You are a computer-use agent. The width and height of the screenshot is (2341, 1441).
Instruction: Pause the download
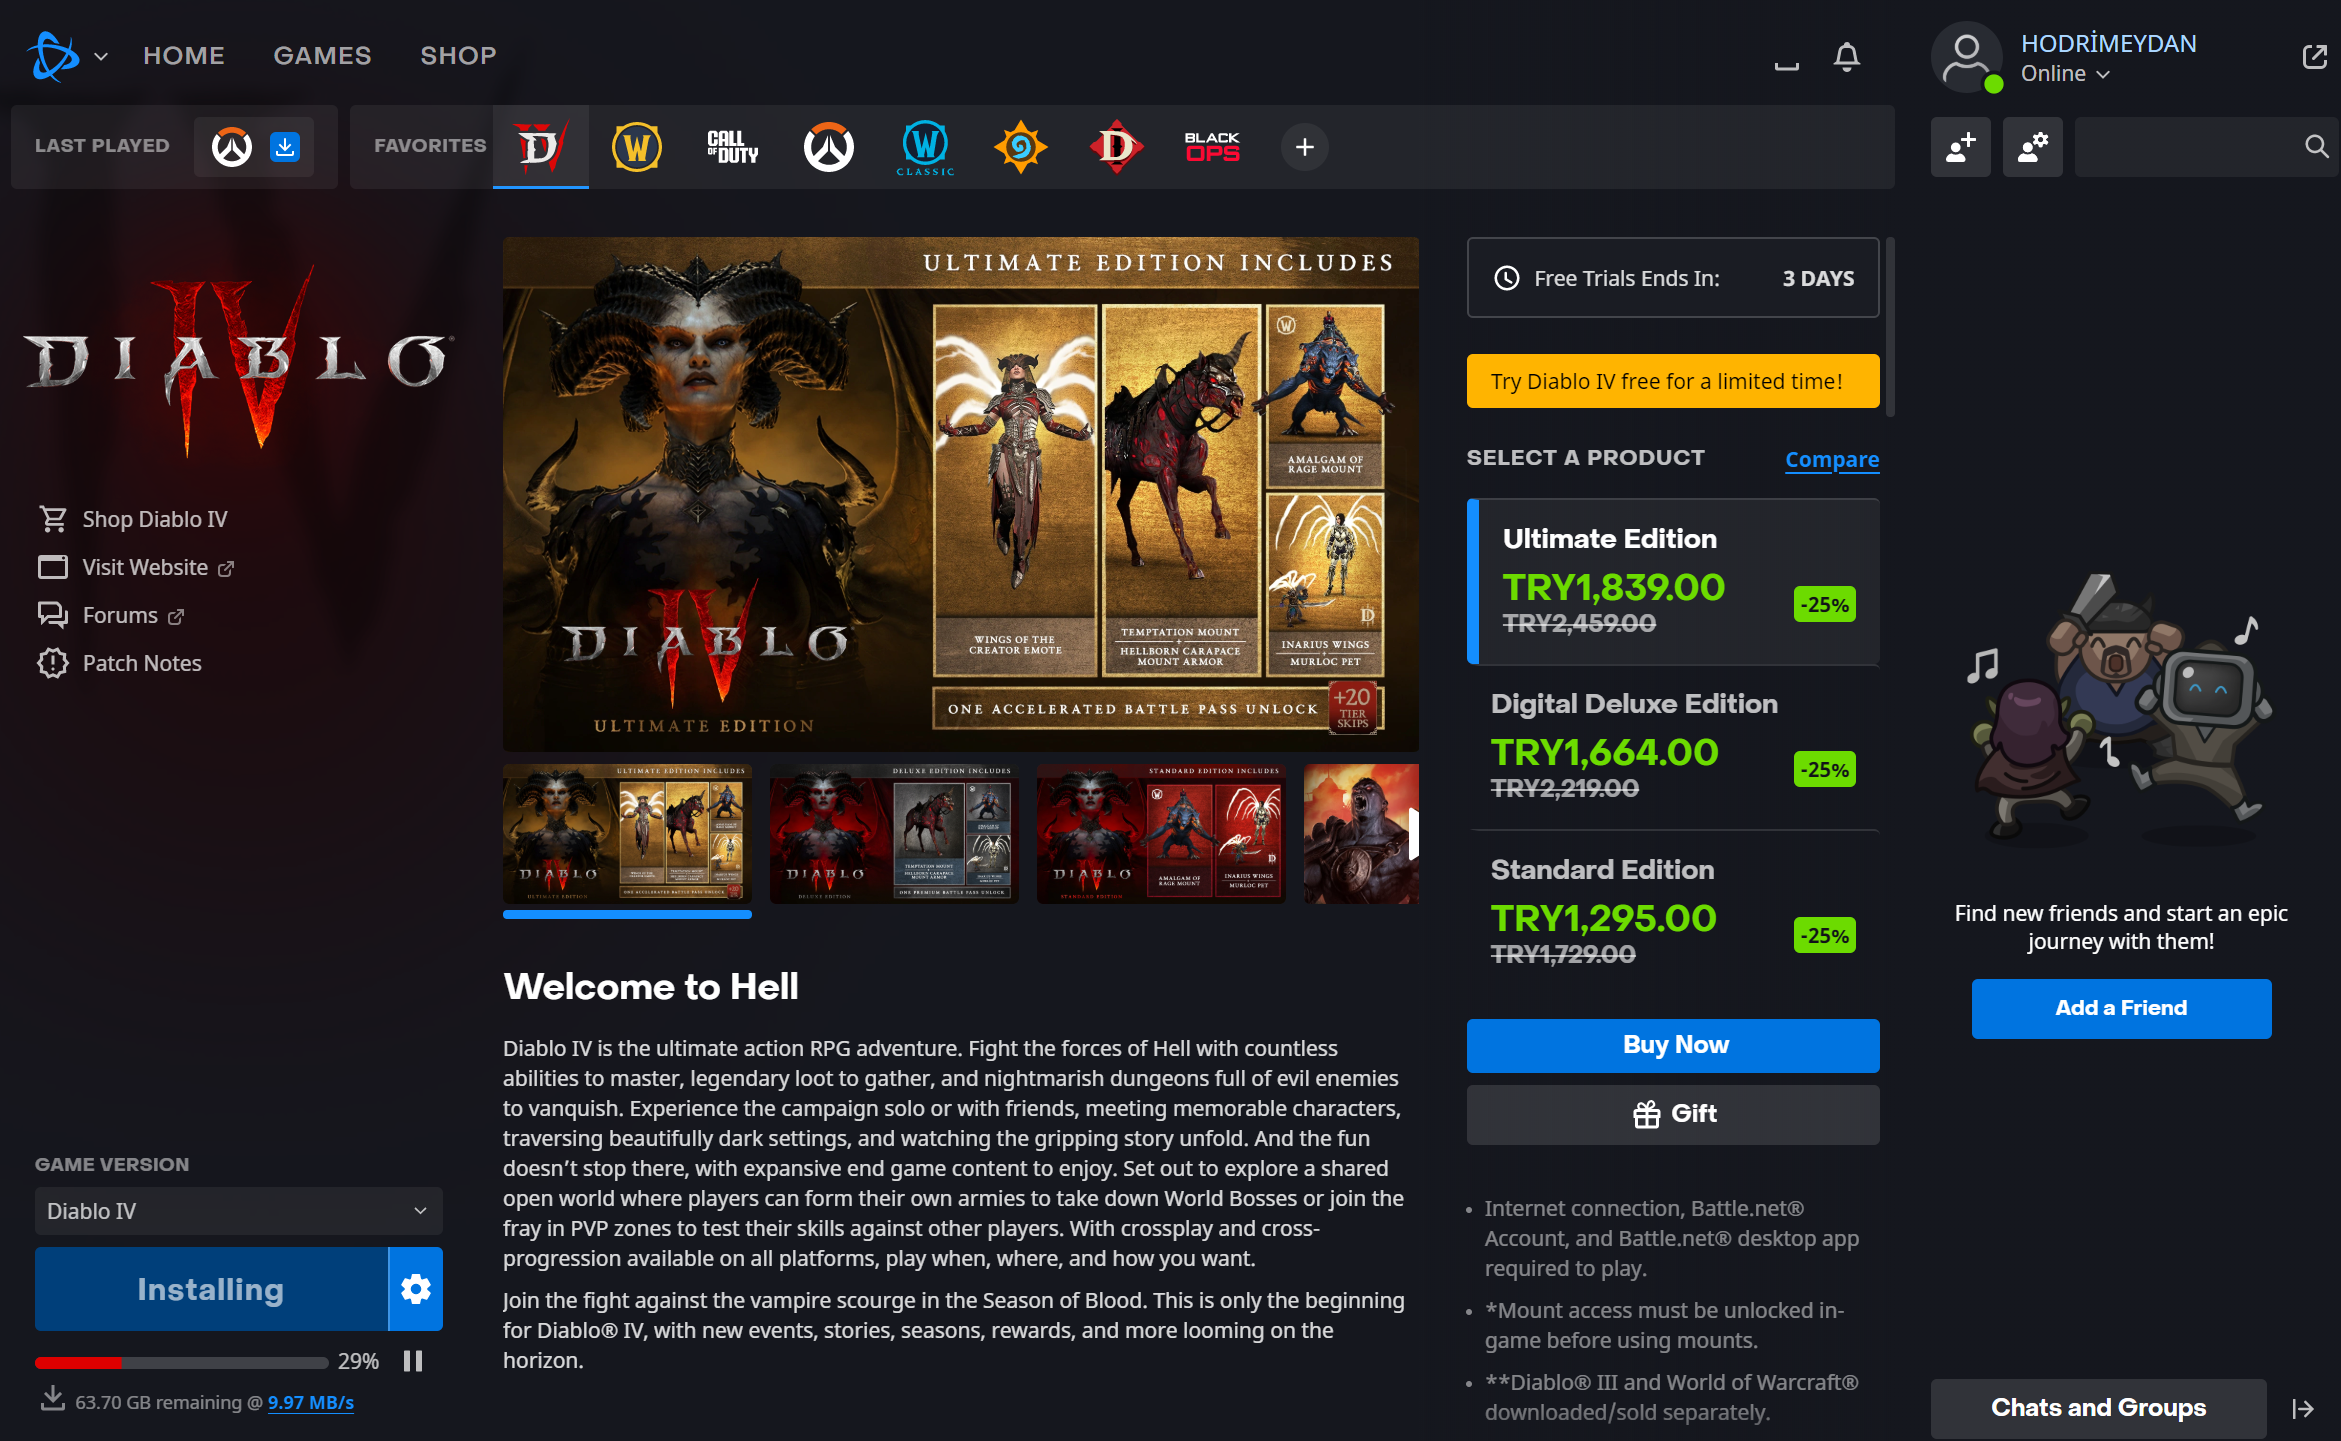(413, 1361)
